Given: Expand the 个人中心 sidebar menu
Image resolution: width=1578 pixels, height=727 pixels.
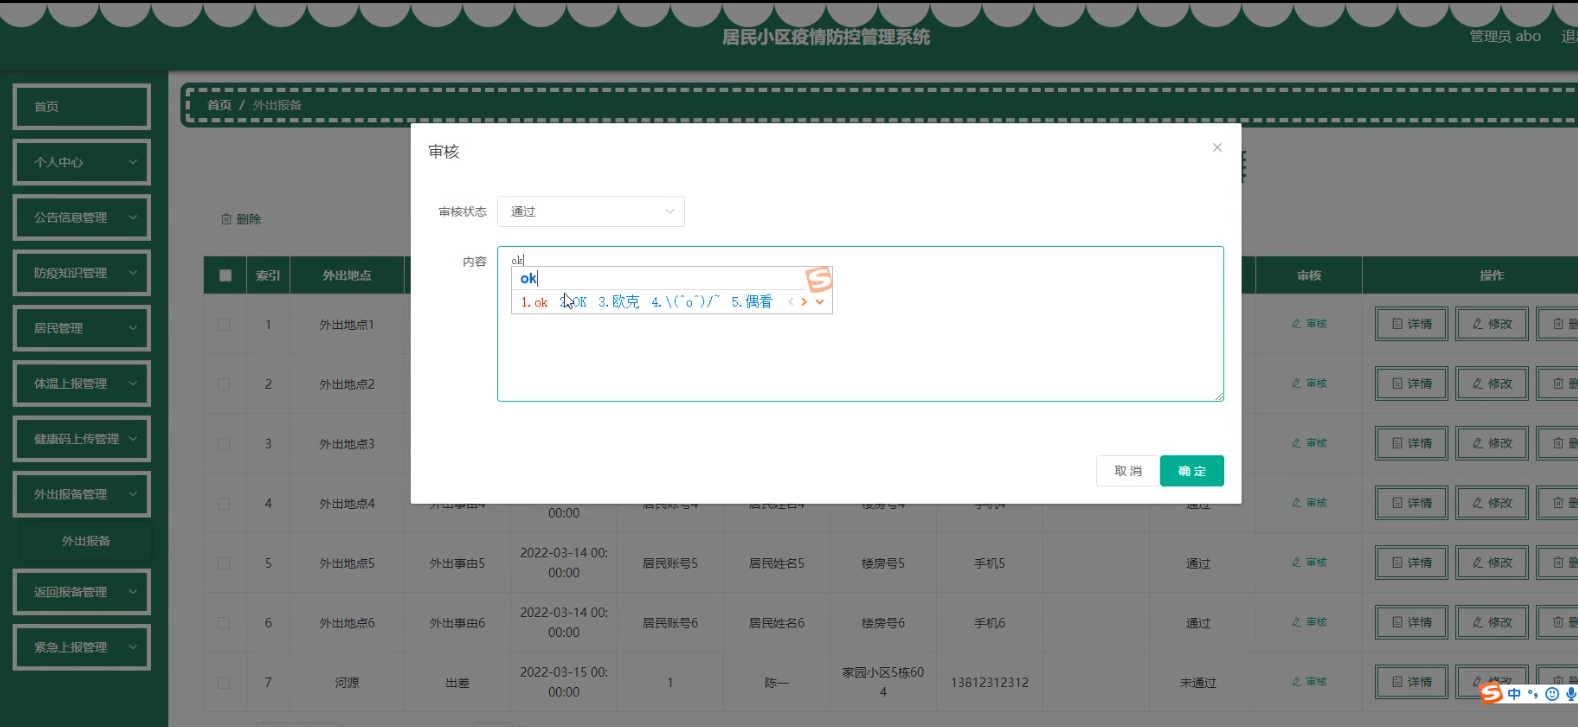Looking at the screenshot, I should pos(82,162).
